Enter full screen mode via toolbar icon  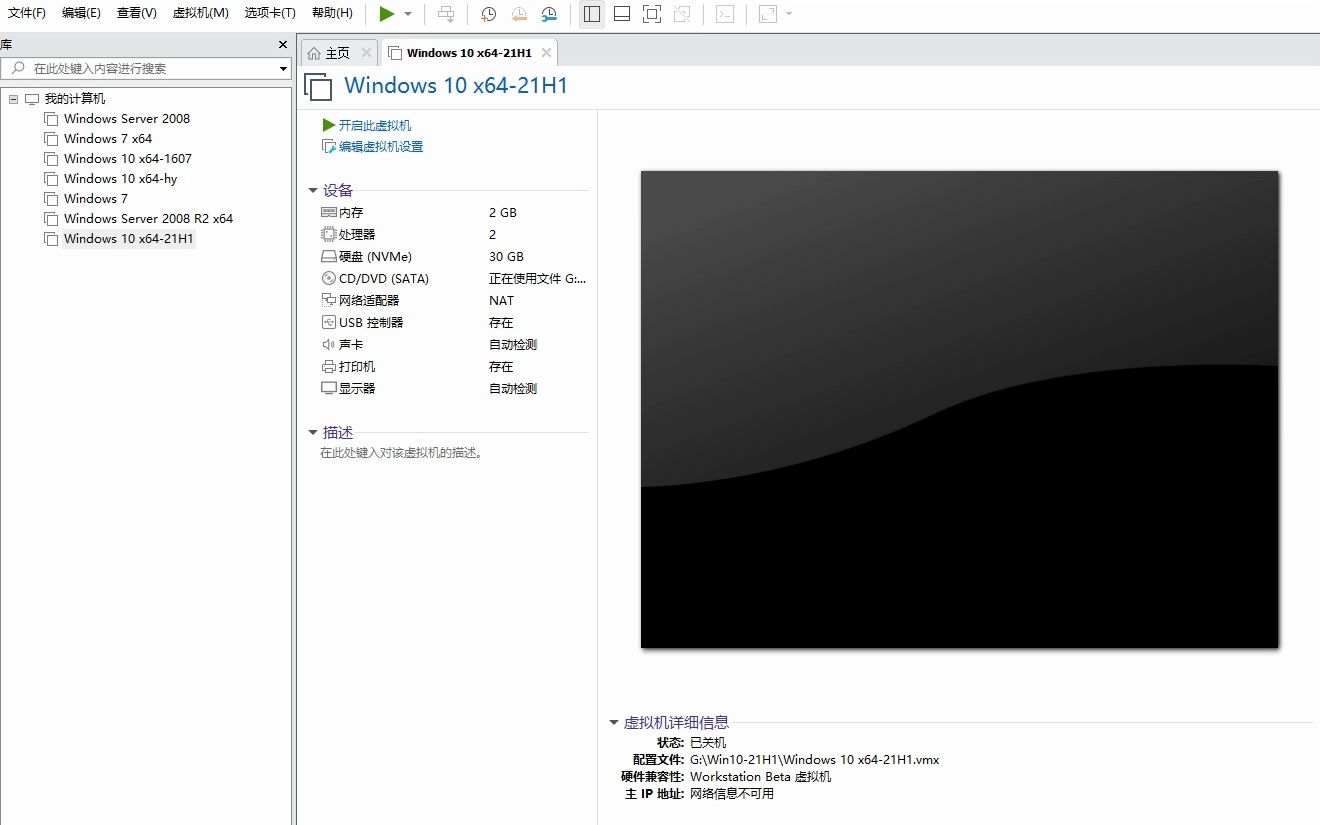pos(651,13)
